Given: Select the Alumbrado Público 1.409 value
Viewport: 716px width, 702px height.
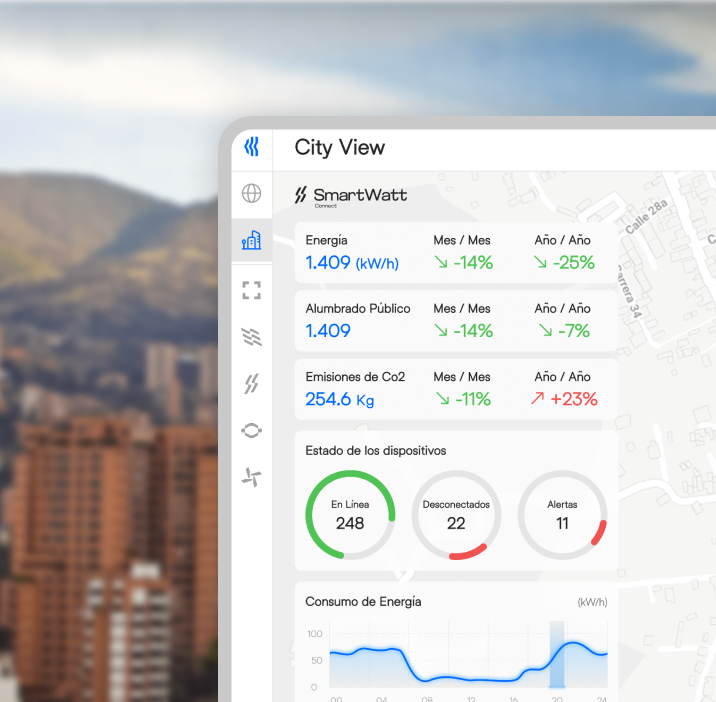Looking at the screenshot, I should [x=328, y=331].
